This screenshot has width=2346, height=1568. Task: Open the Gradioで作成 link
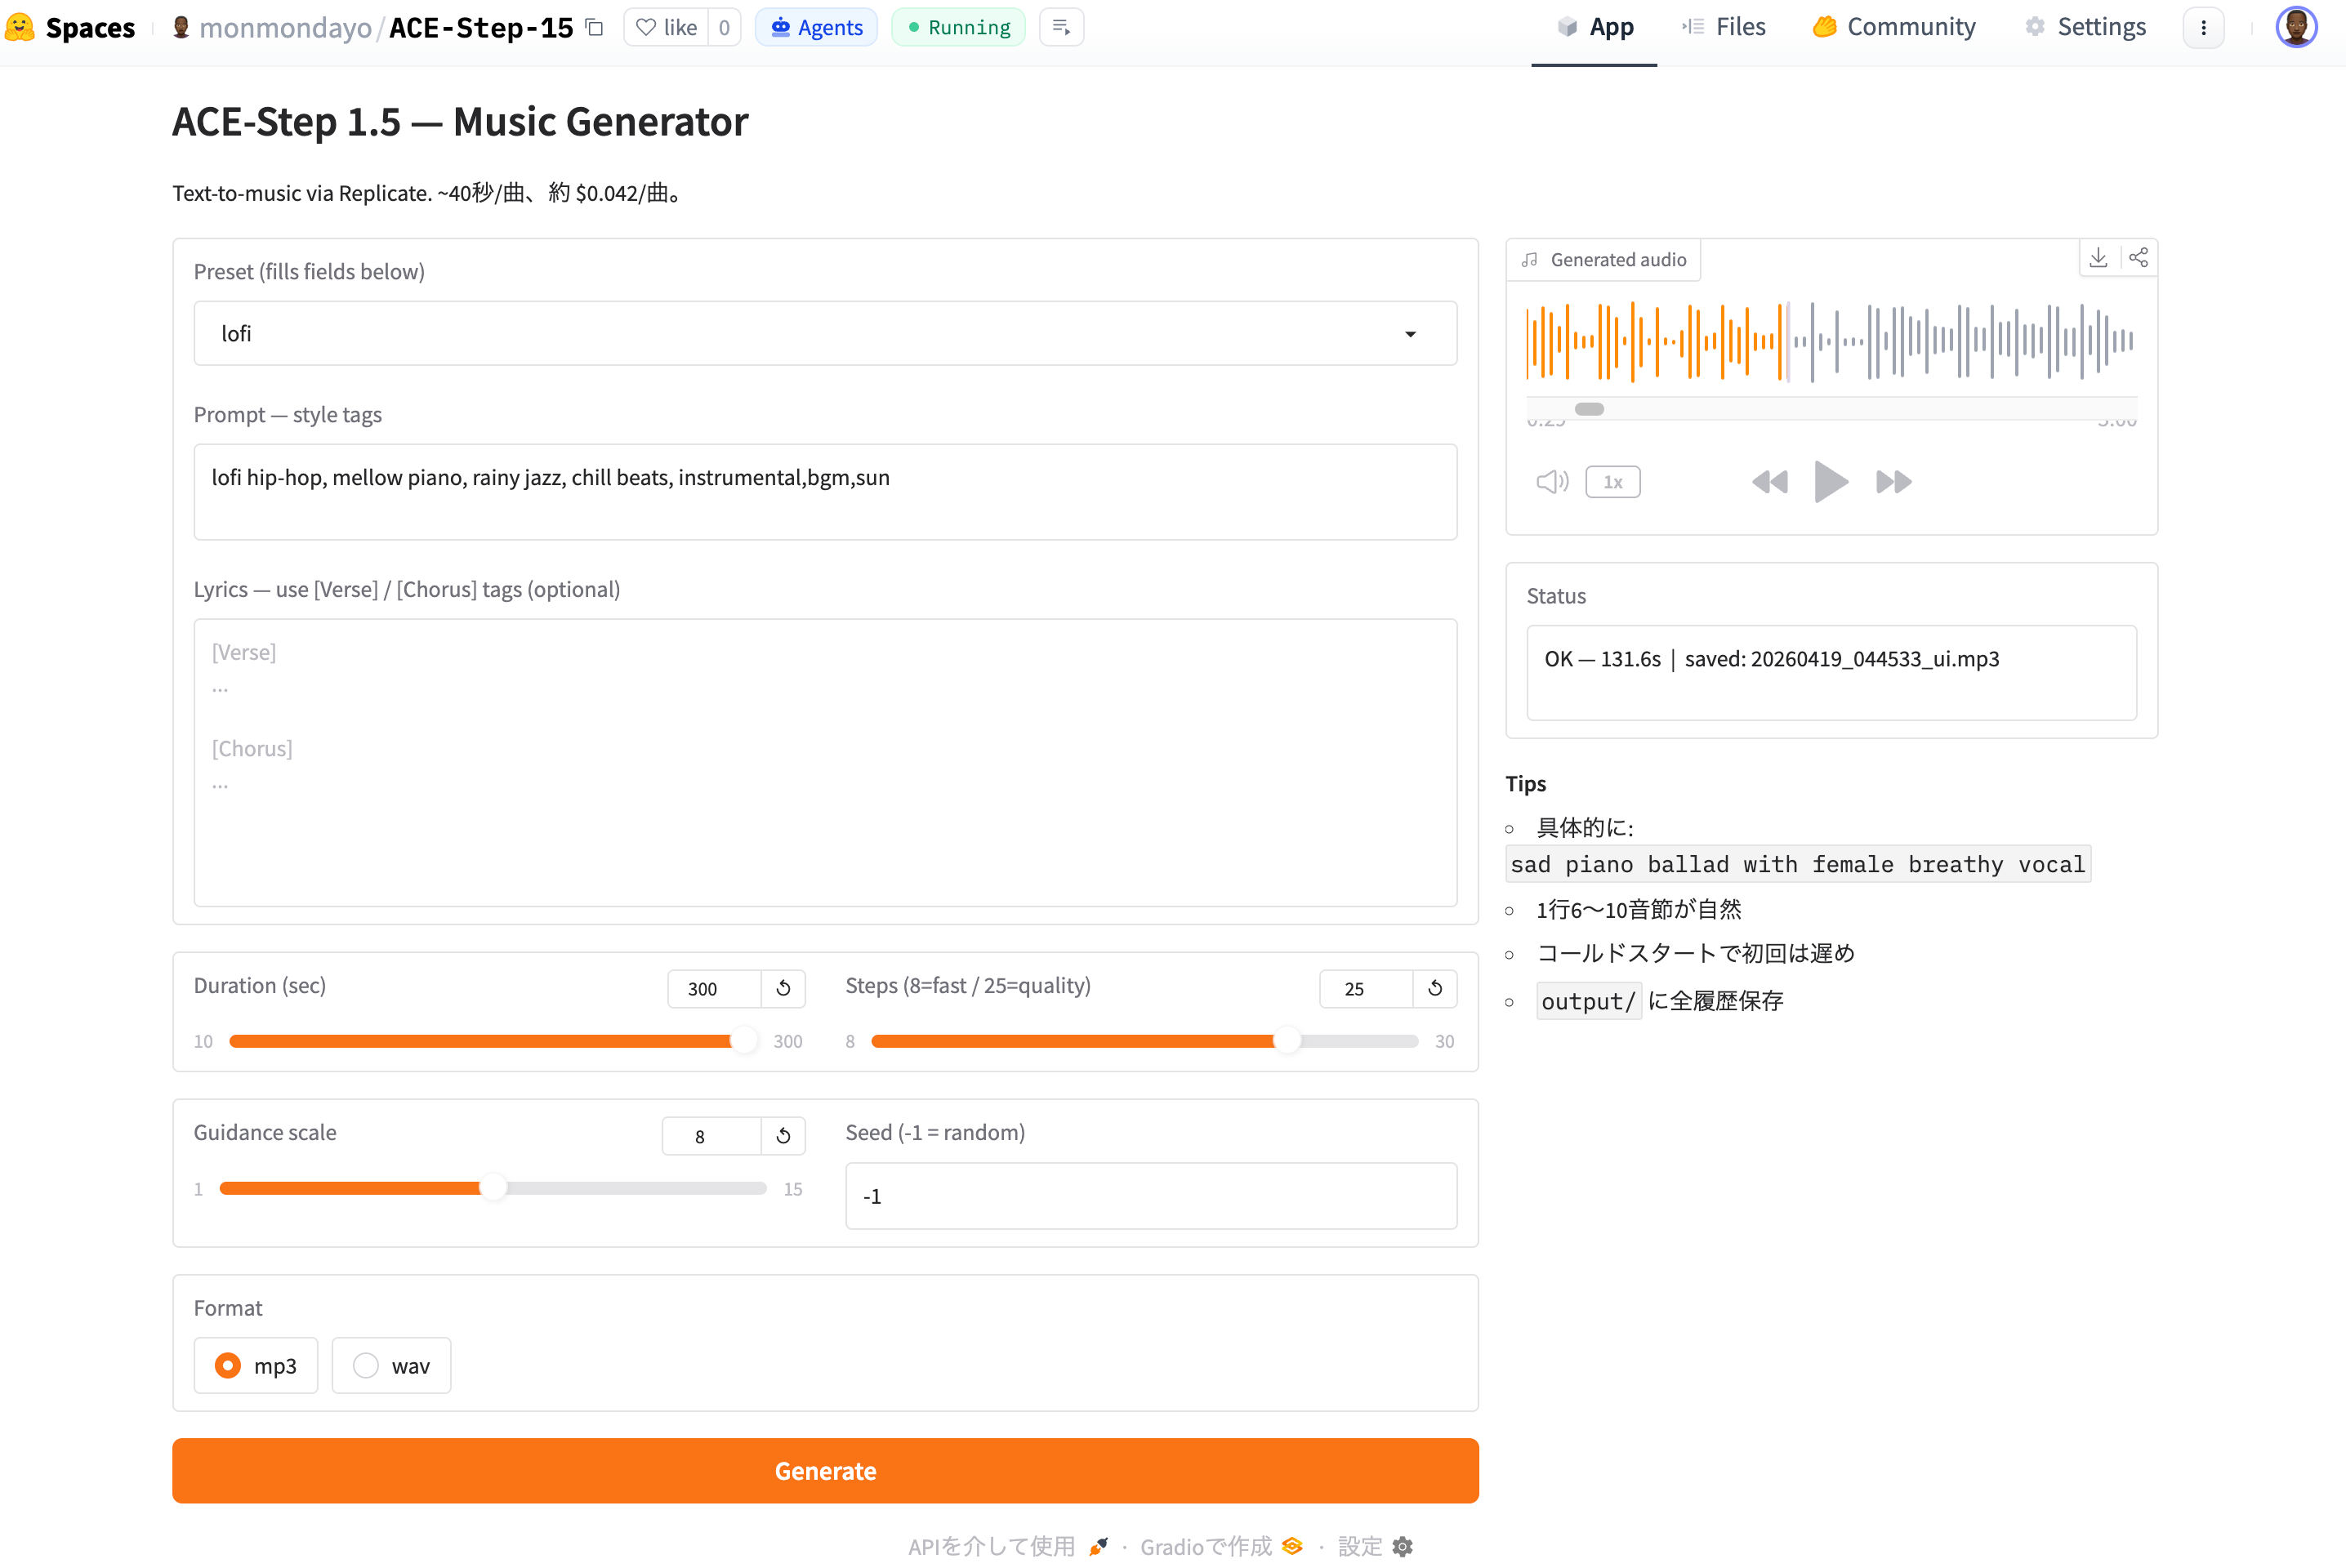(x=1221, y=1546)
